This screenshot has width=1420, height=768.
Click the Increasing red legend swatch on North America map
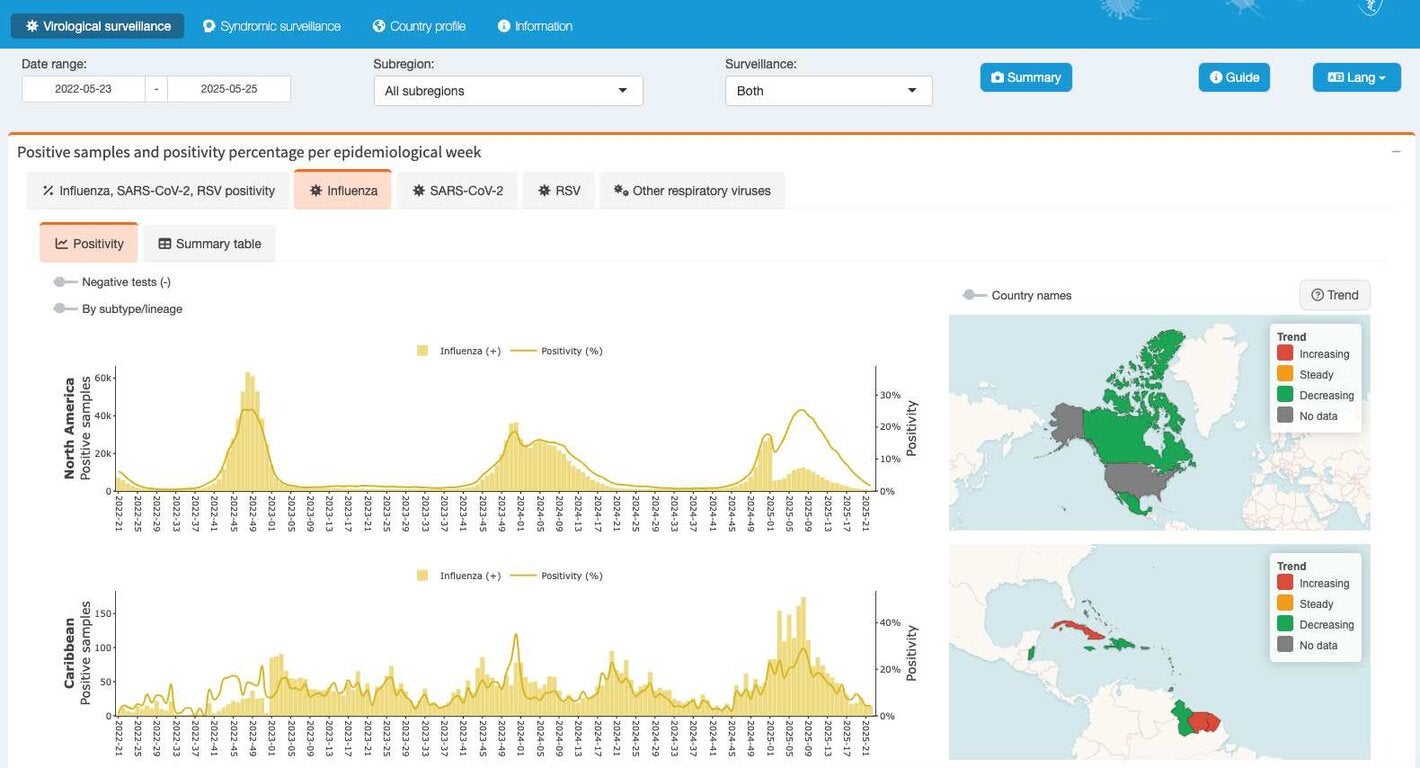[x=1285, y=354]
